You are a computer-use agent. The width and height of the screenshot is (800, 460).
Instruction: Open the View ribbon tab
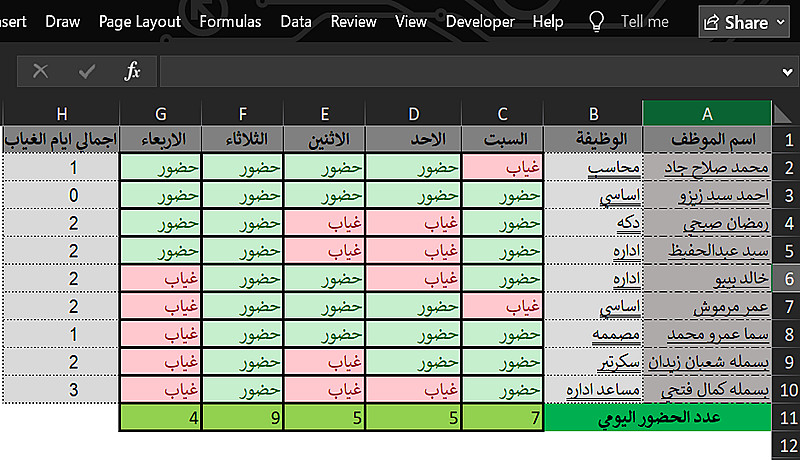click(411, 21)
